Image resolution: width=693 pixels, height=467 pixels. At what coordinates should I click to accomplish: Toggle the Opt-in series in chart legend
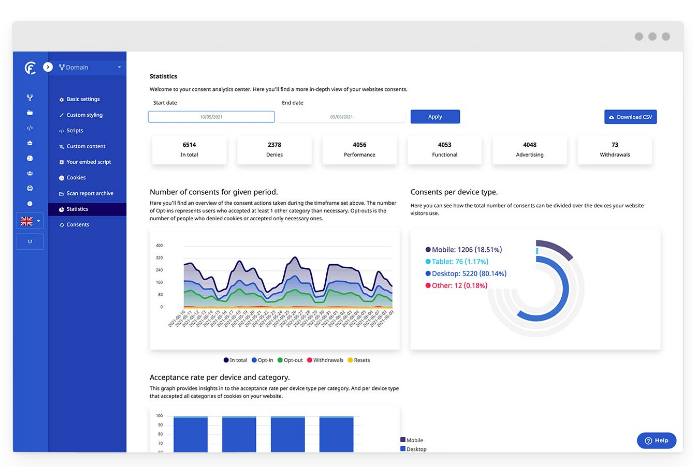click(259, 359)
